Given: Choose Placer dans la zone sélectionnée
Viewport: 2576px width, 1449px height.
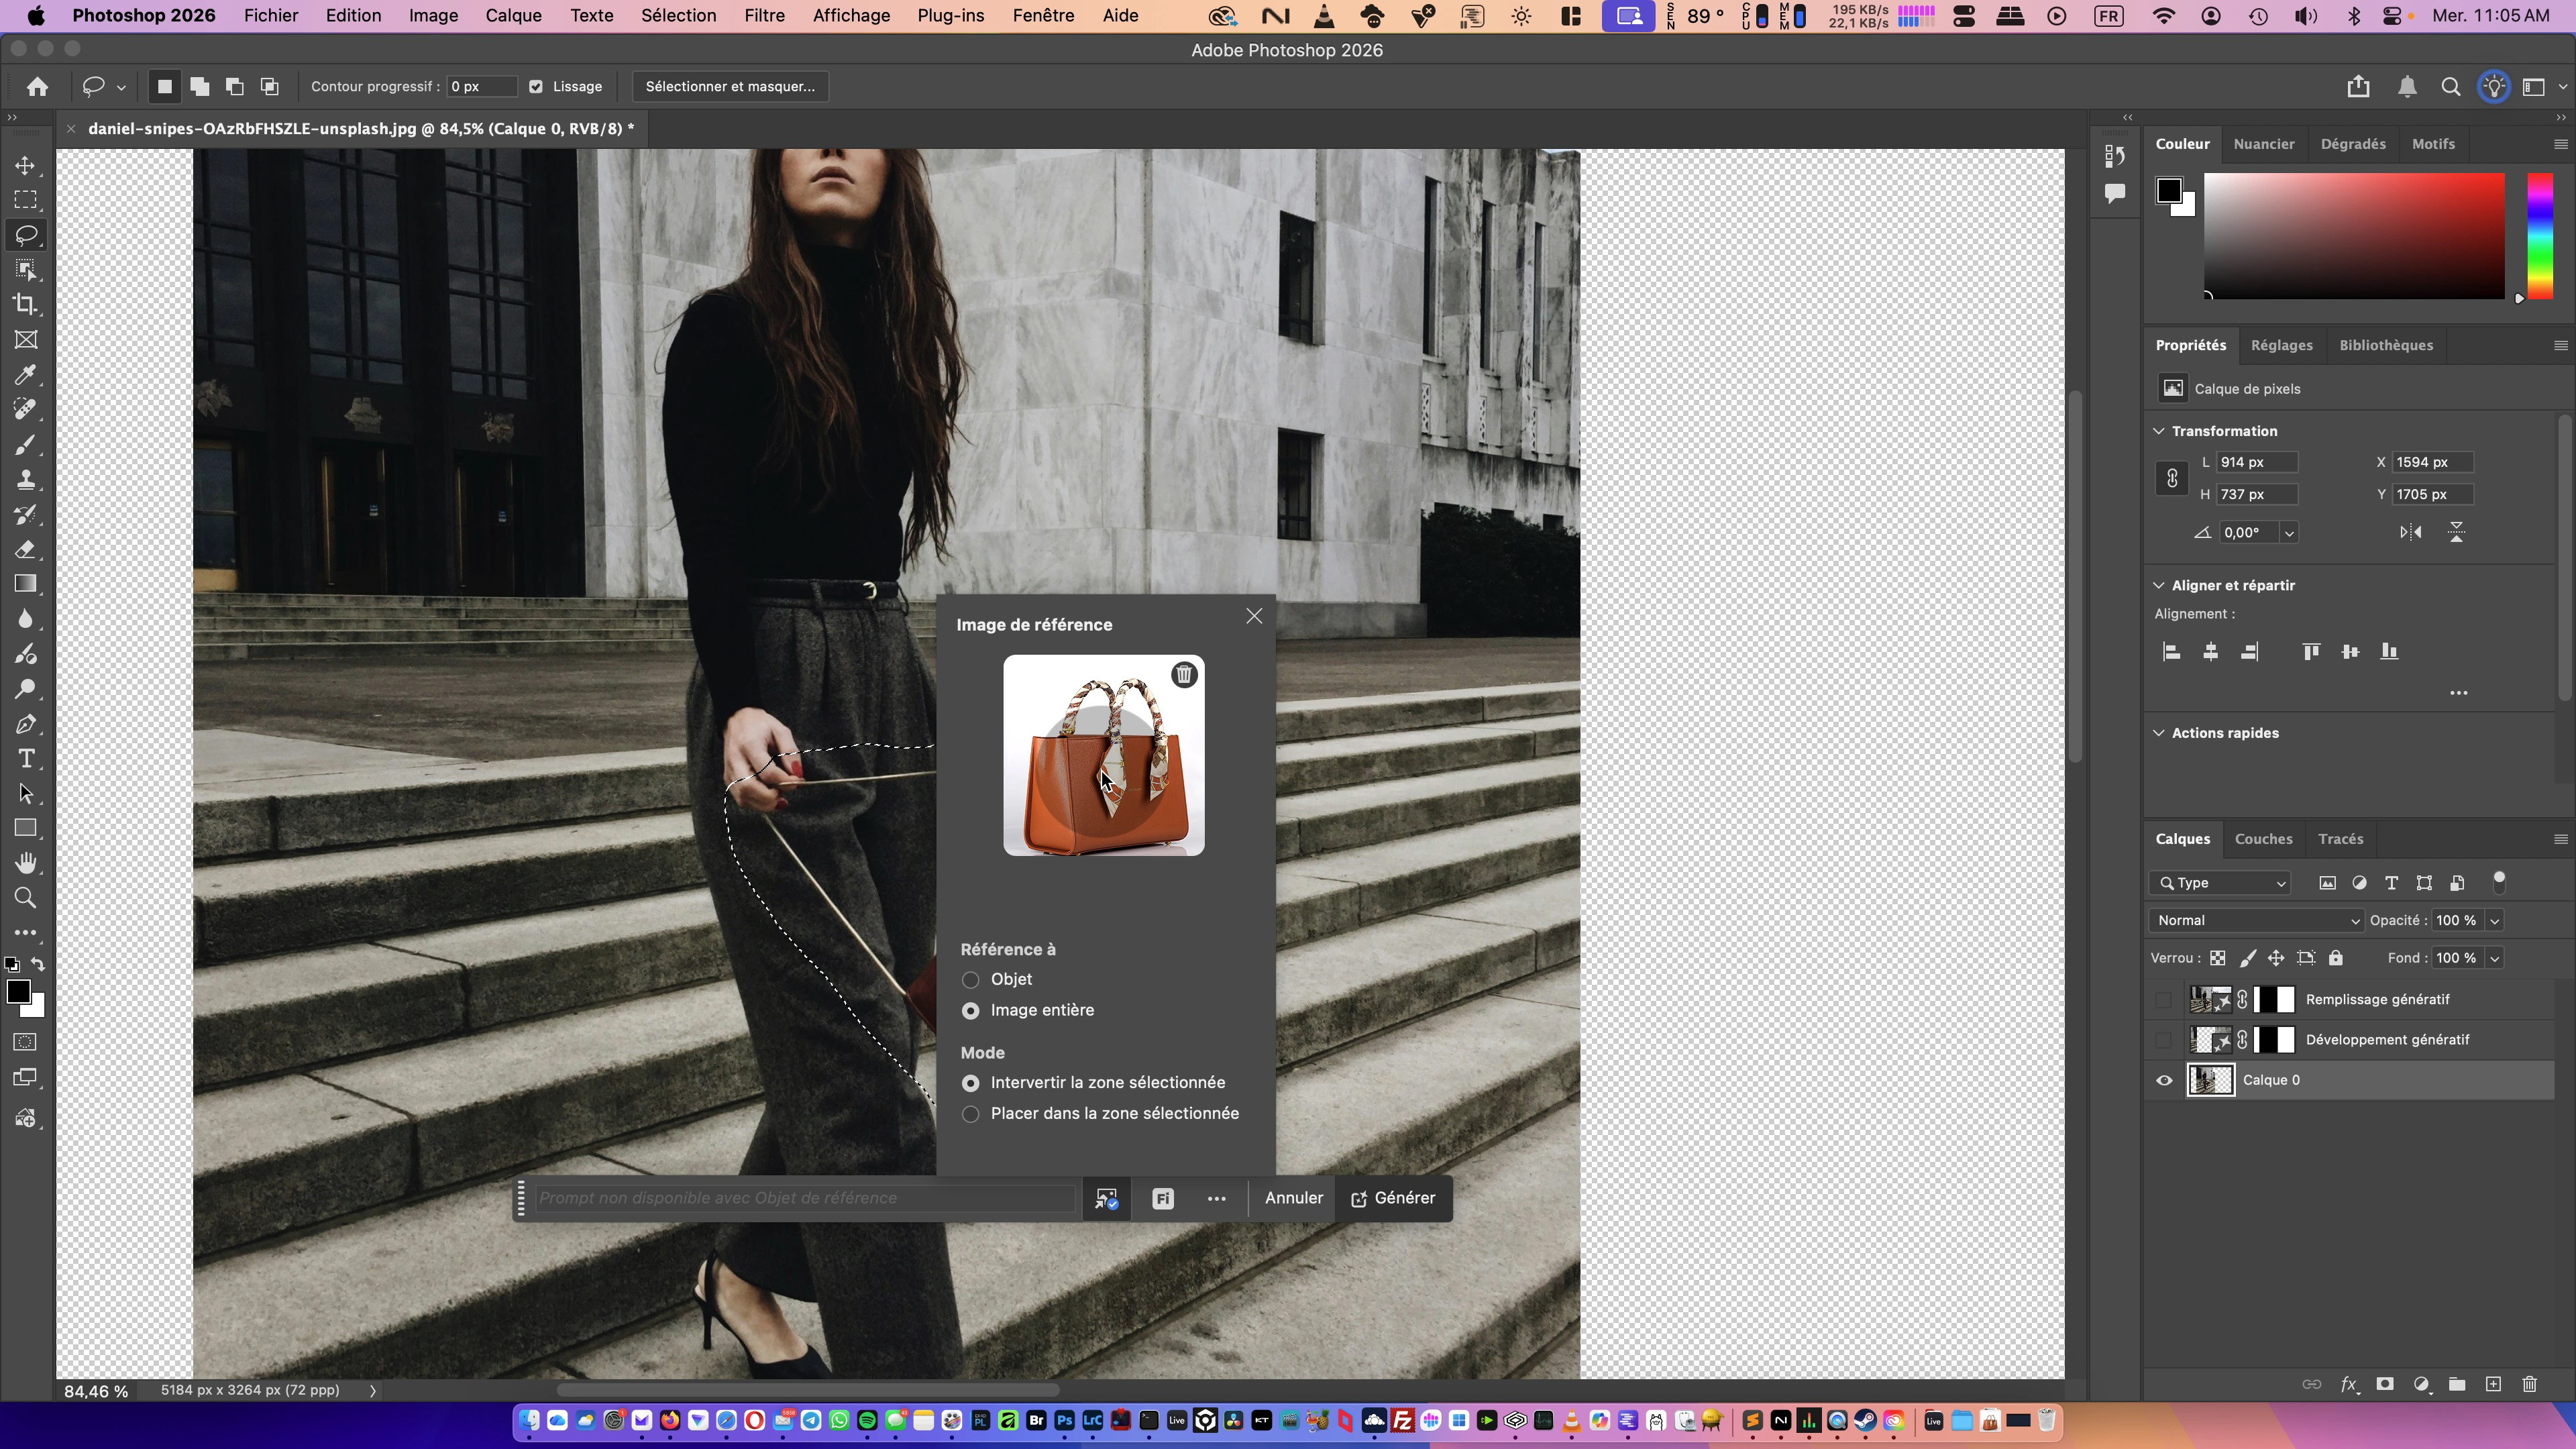Looking at the screenshot, I should pyautogui.click(x=970, y=1114).
